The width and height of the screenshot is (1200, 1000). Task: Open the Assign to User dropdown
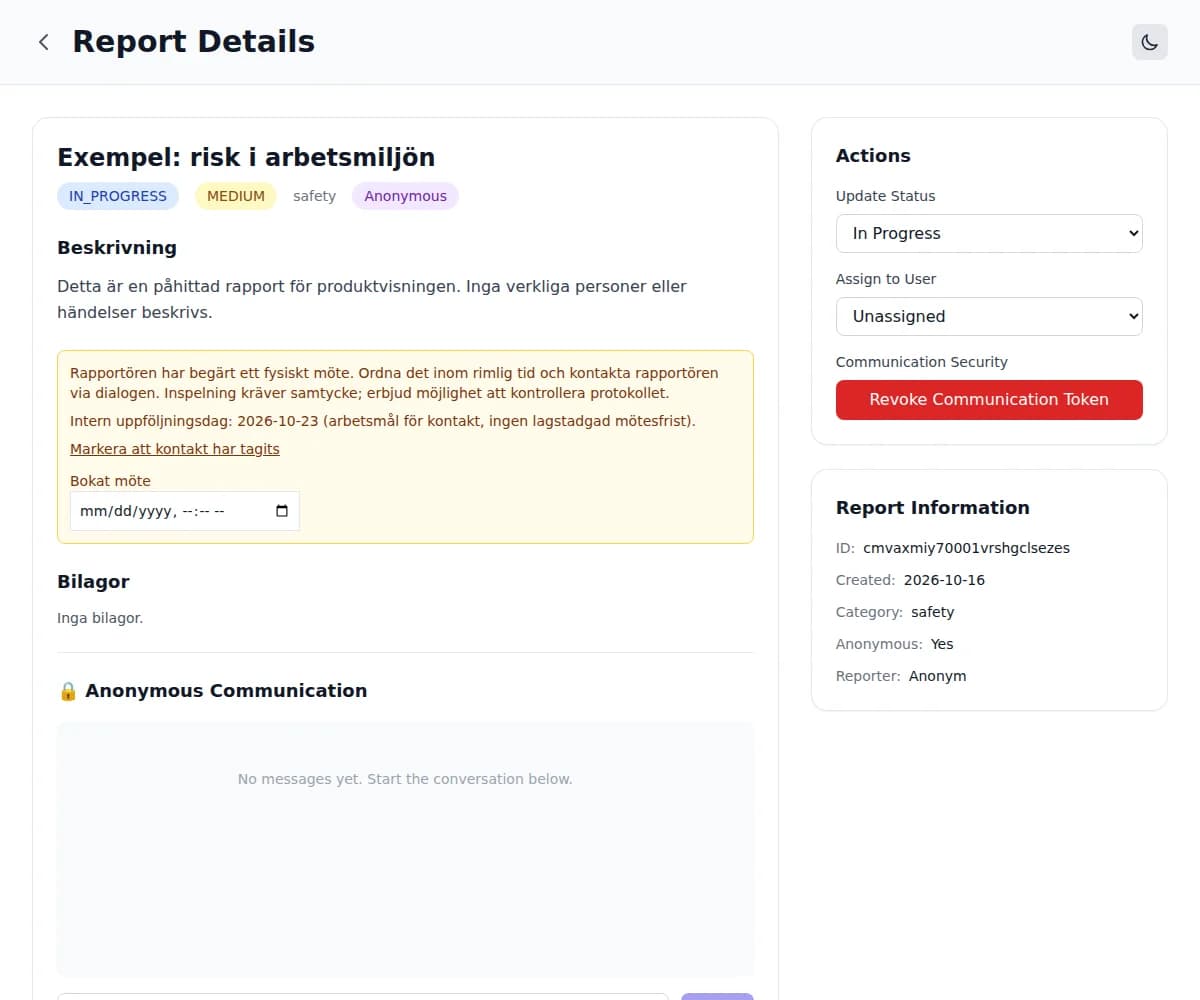tap(989, 316)
